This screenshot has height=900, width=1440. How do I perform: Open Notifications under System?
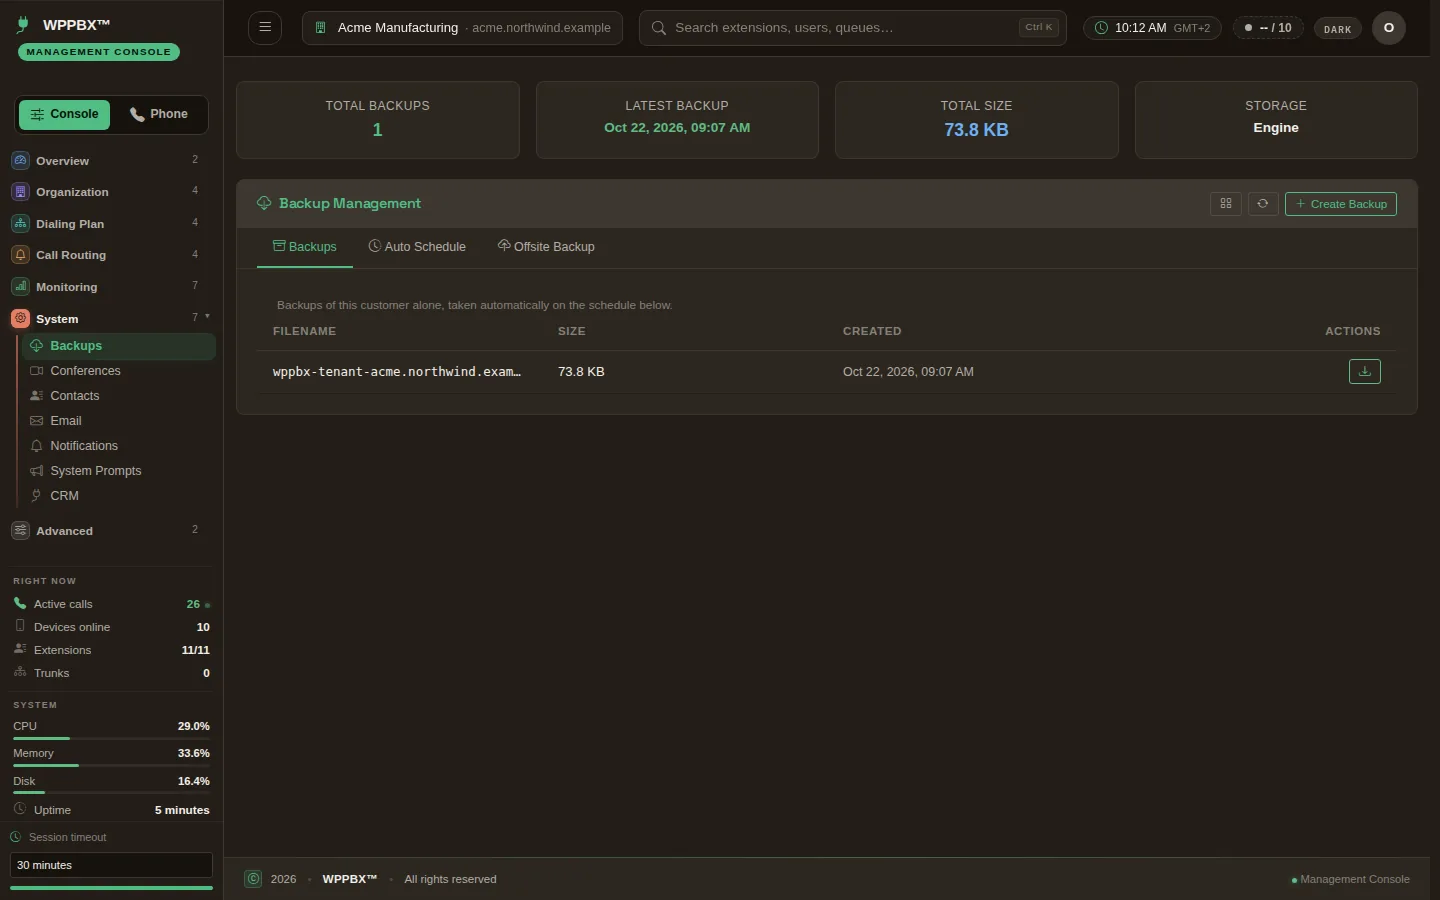pos(118,446)
